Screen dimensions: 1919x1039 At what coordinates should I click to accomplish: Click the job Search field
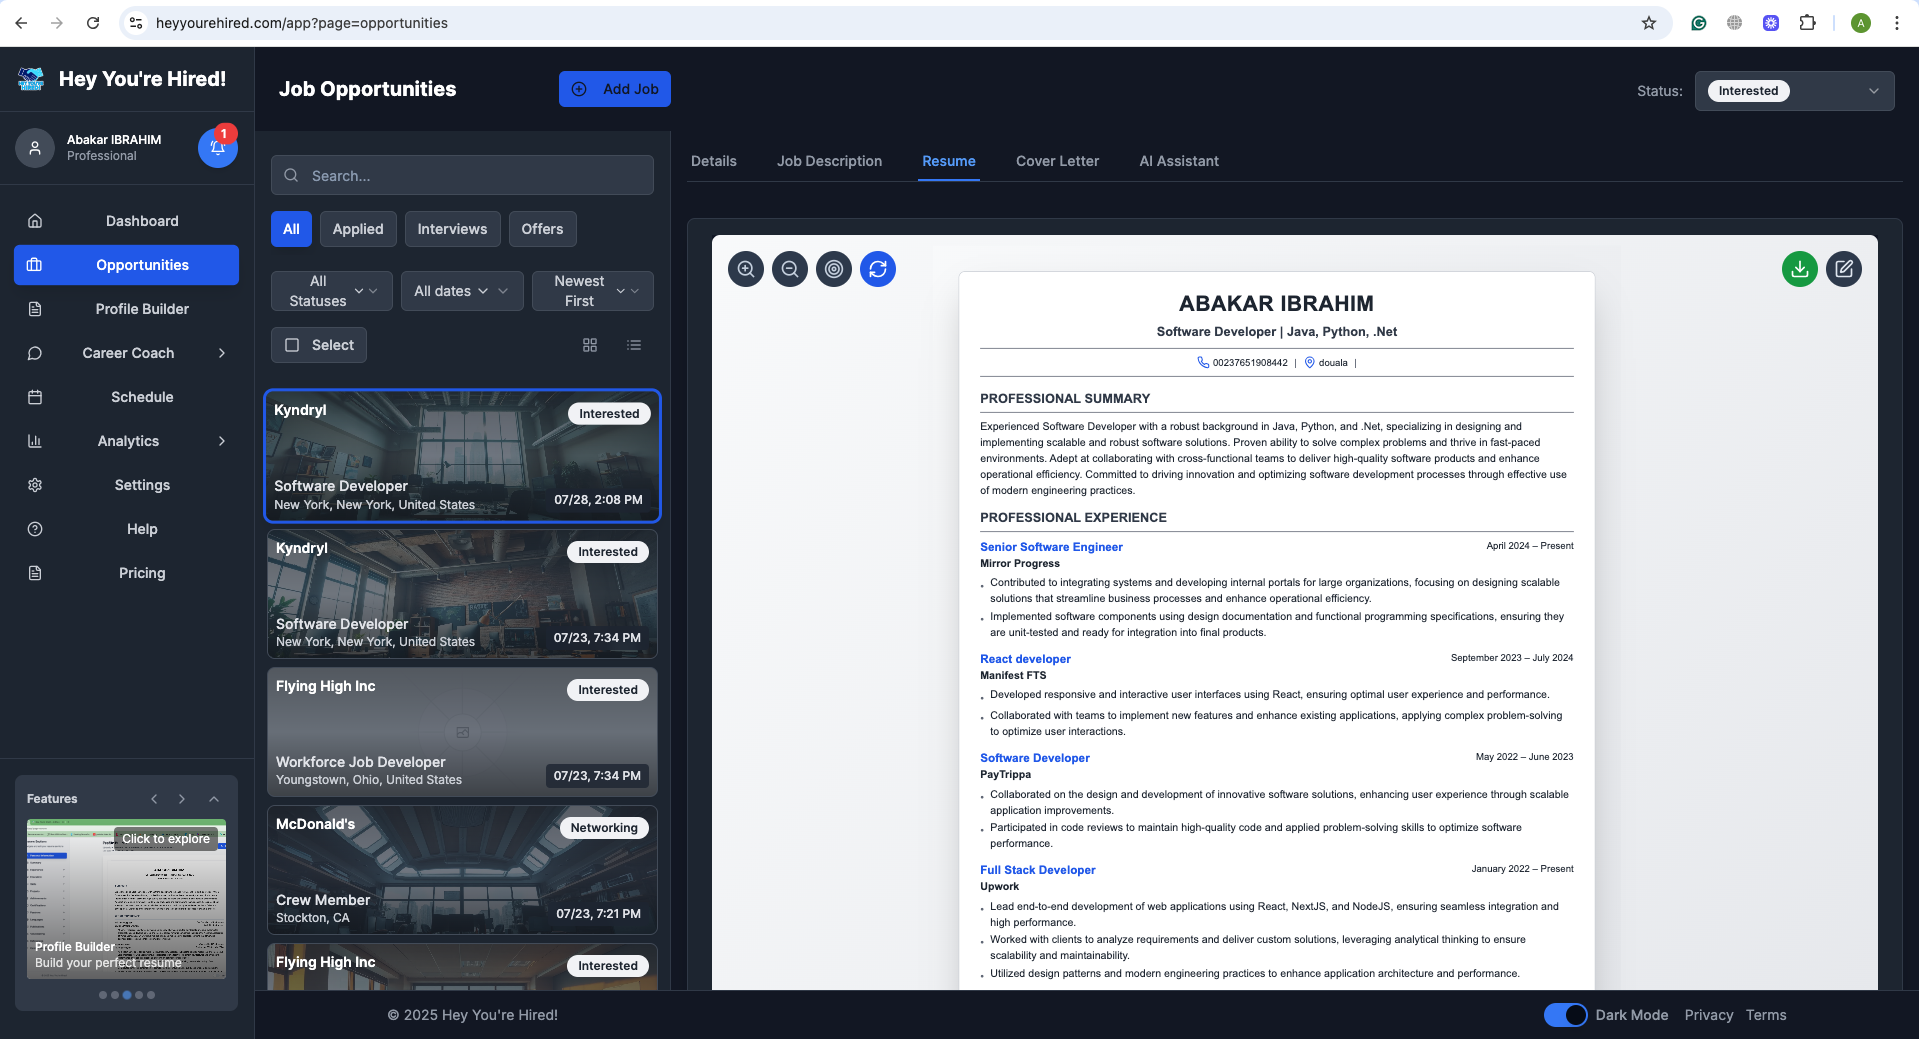click(462, 175)
